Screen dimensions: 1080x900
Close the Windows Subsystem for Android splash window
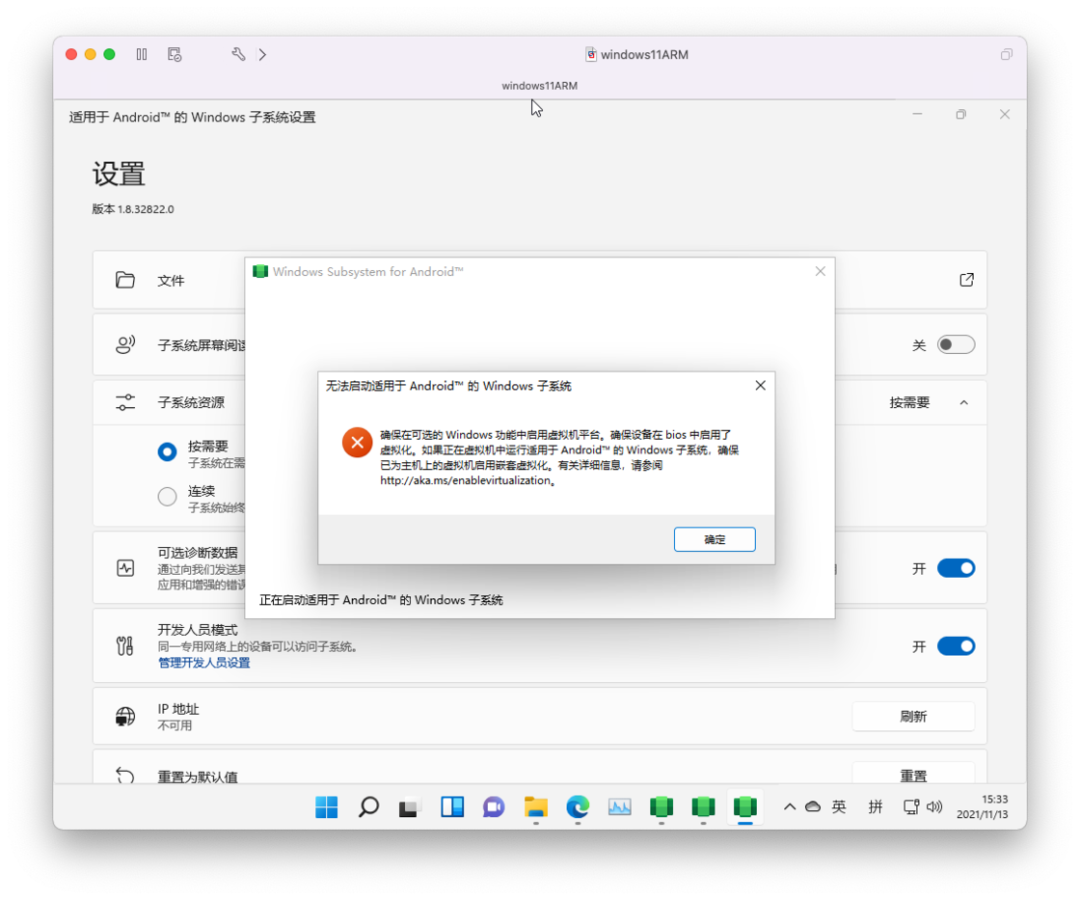point(820,271)
